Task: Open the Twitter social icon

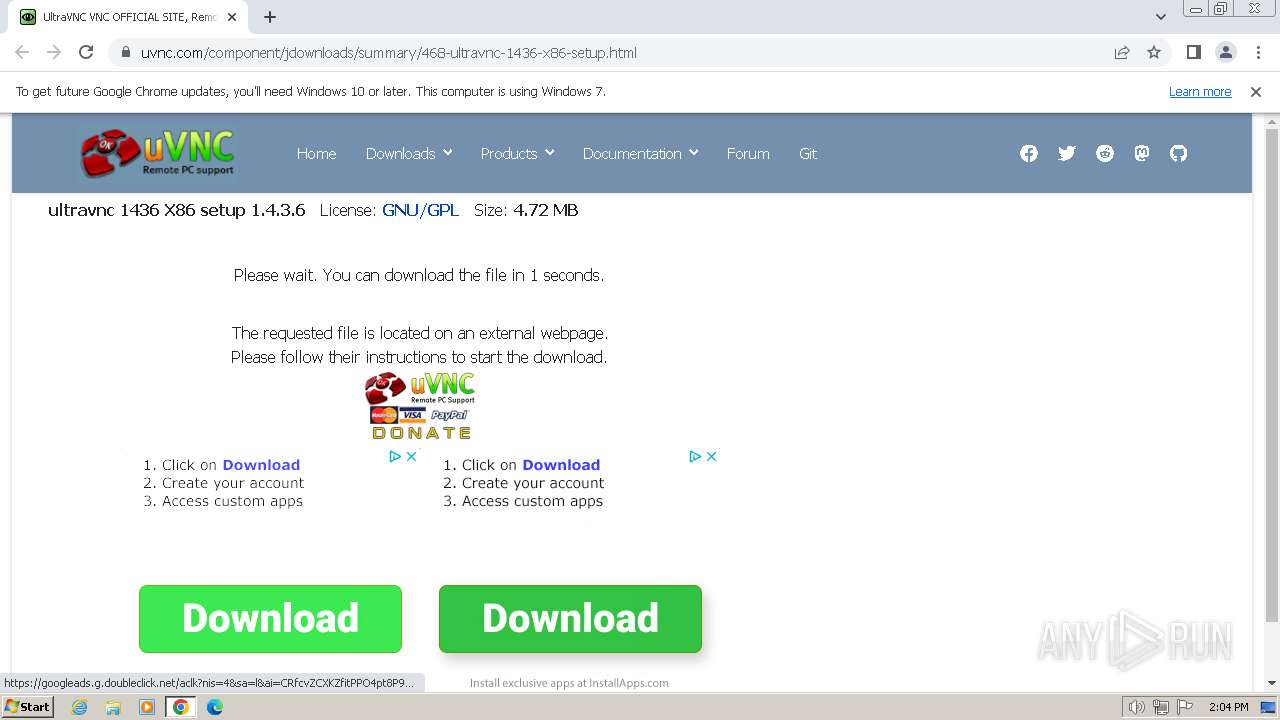Action: tap(1067, 153)
